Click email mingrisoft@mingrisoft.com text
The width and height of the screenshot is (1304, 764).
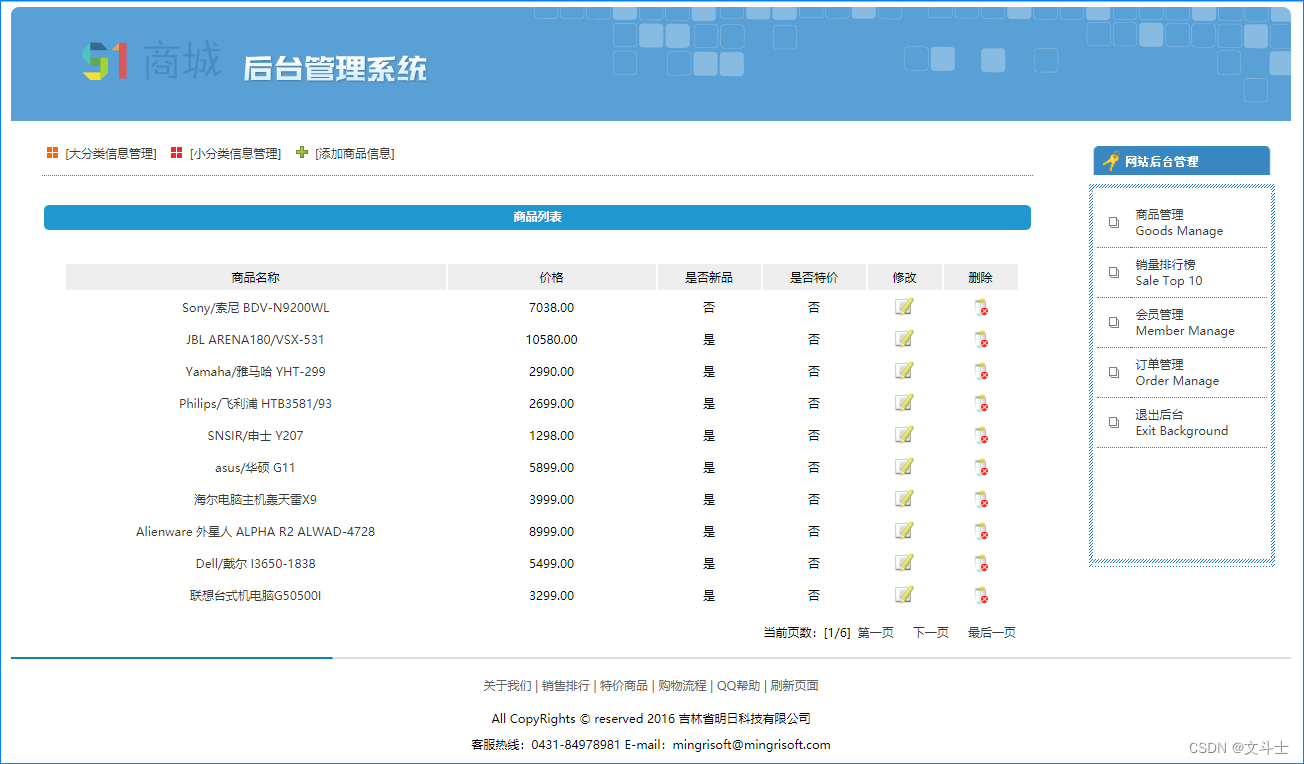(x=751, y=745)
